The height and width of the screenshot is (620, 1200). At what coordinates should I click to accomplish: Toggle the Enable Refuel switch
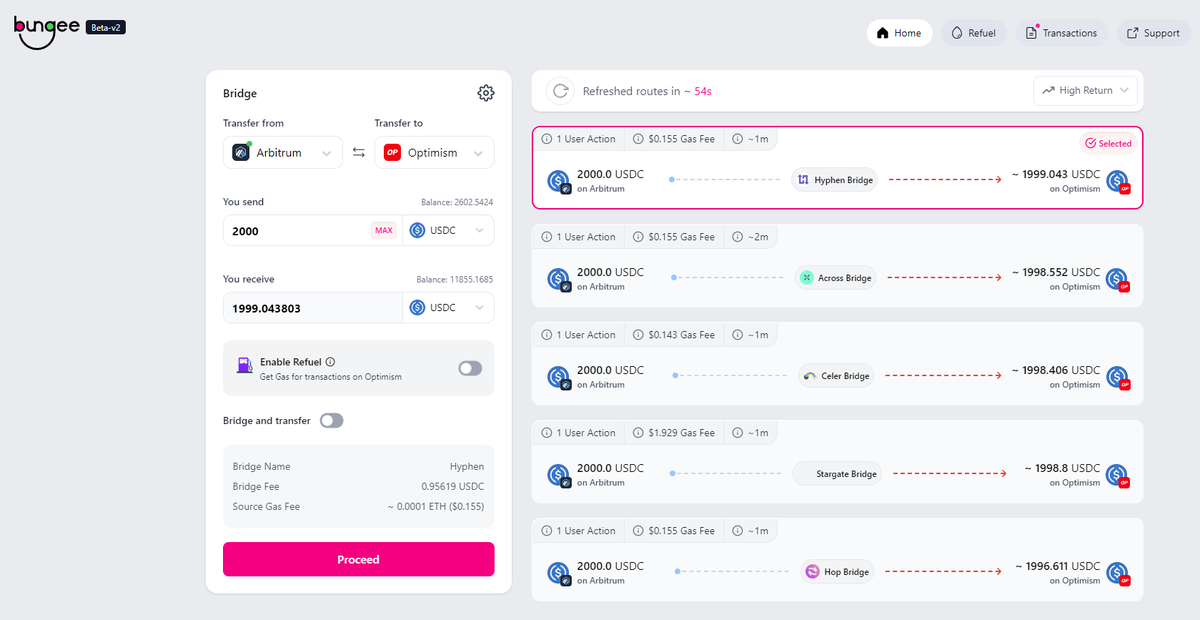pyautogui.click(x=470, y=368)
